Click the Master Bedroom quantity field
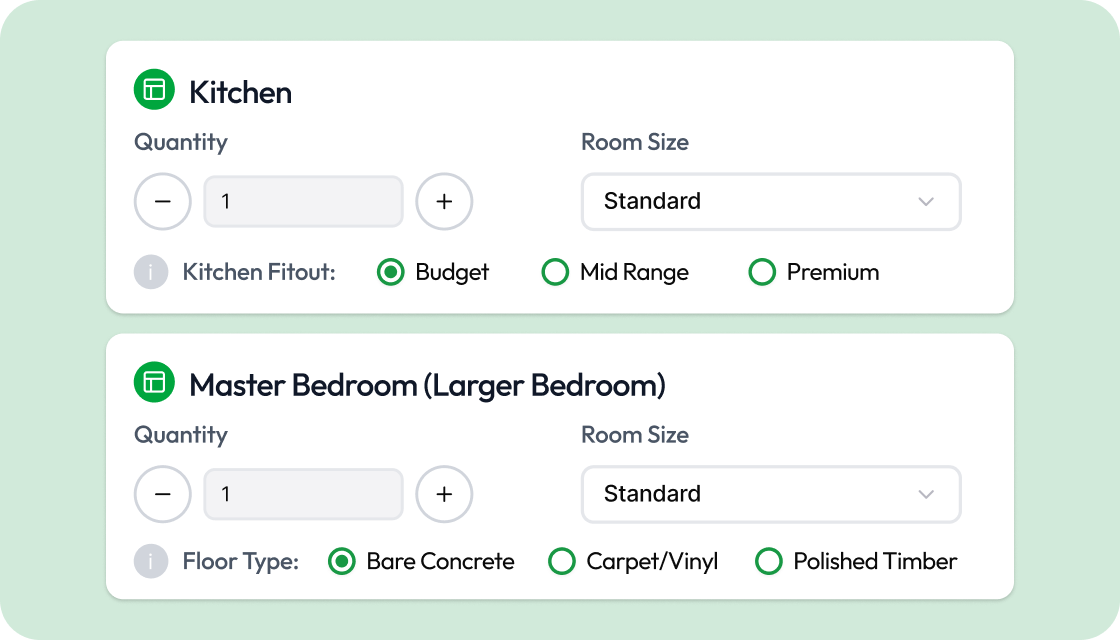Image resolution: width=1120 pixels, height=640 pixels. (x=303, y=494)
